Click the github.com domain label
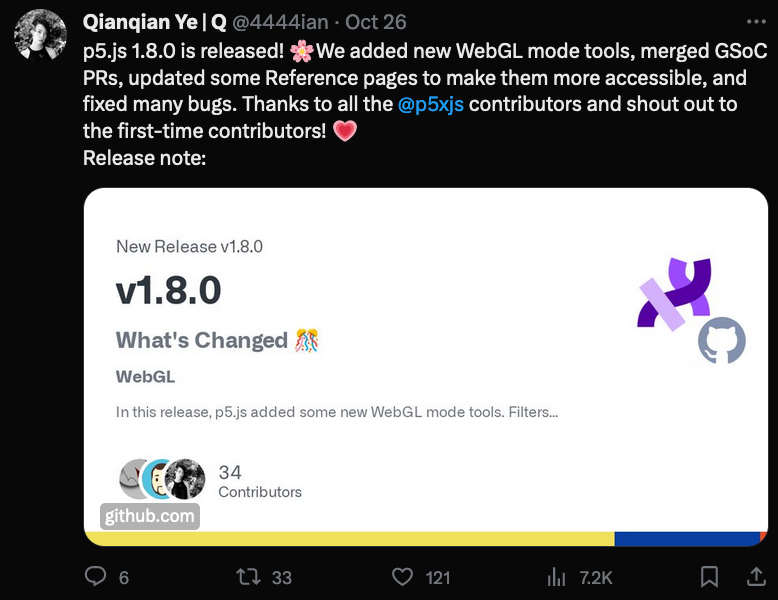Image resolution: width=778 pixels, height=600 pixels. pyautogui.click(x=150, y=516)
